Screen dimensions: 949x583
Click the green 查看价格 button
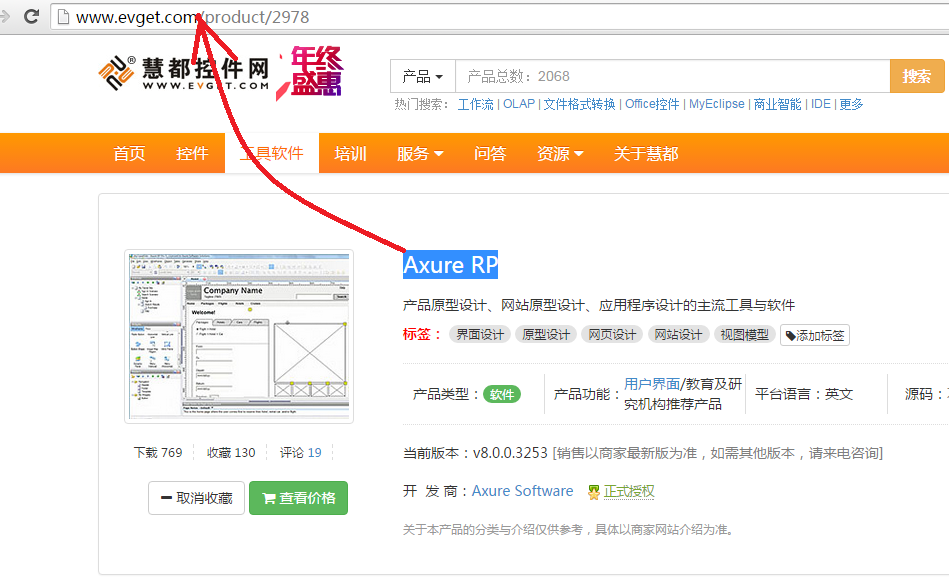pyautogui.click(x=298, y=498)
